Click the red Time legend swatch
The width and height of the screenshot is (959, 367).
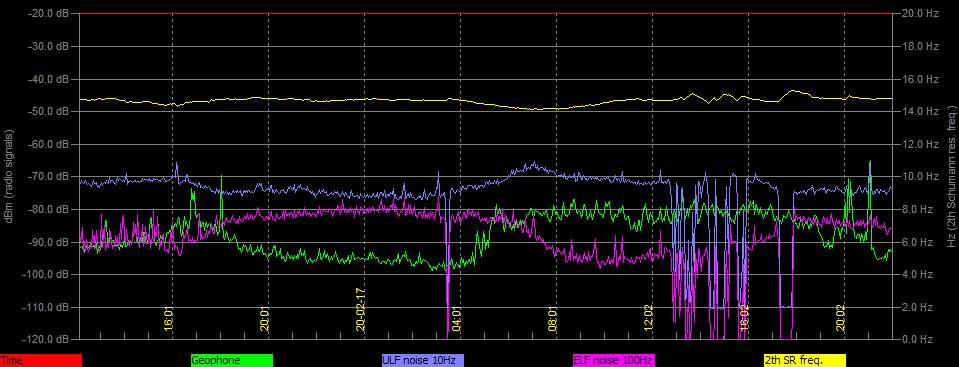41,361
